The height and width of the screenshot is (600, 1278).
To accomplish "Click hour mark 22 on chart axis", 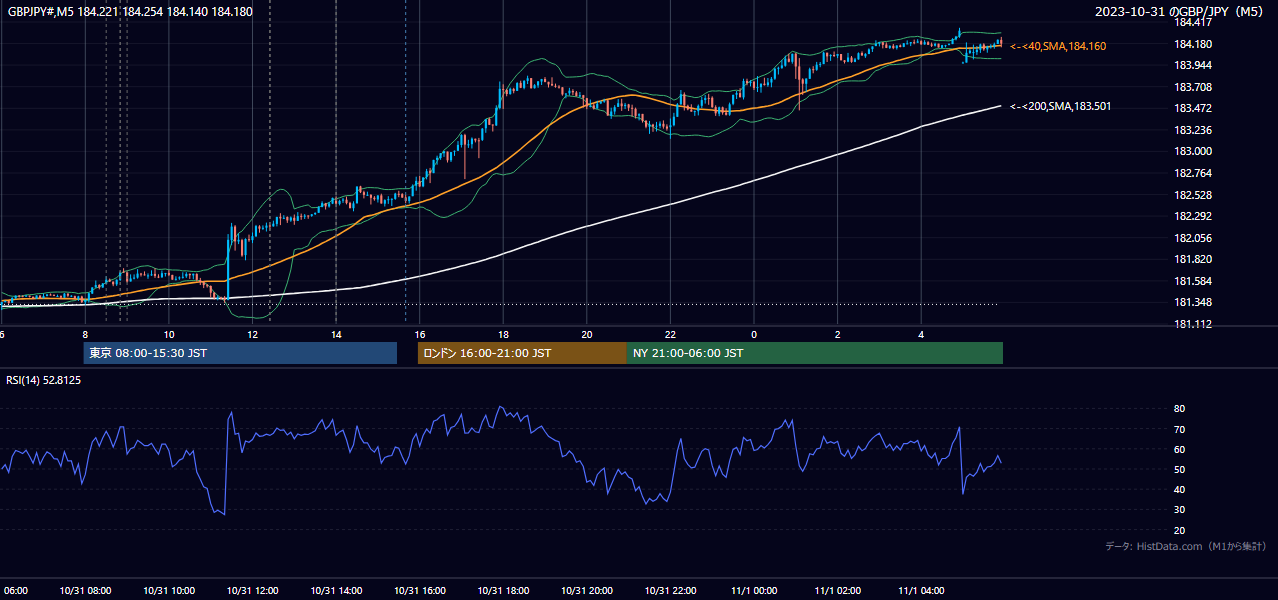I will [x=670, y=334].
